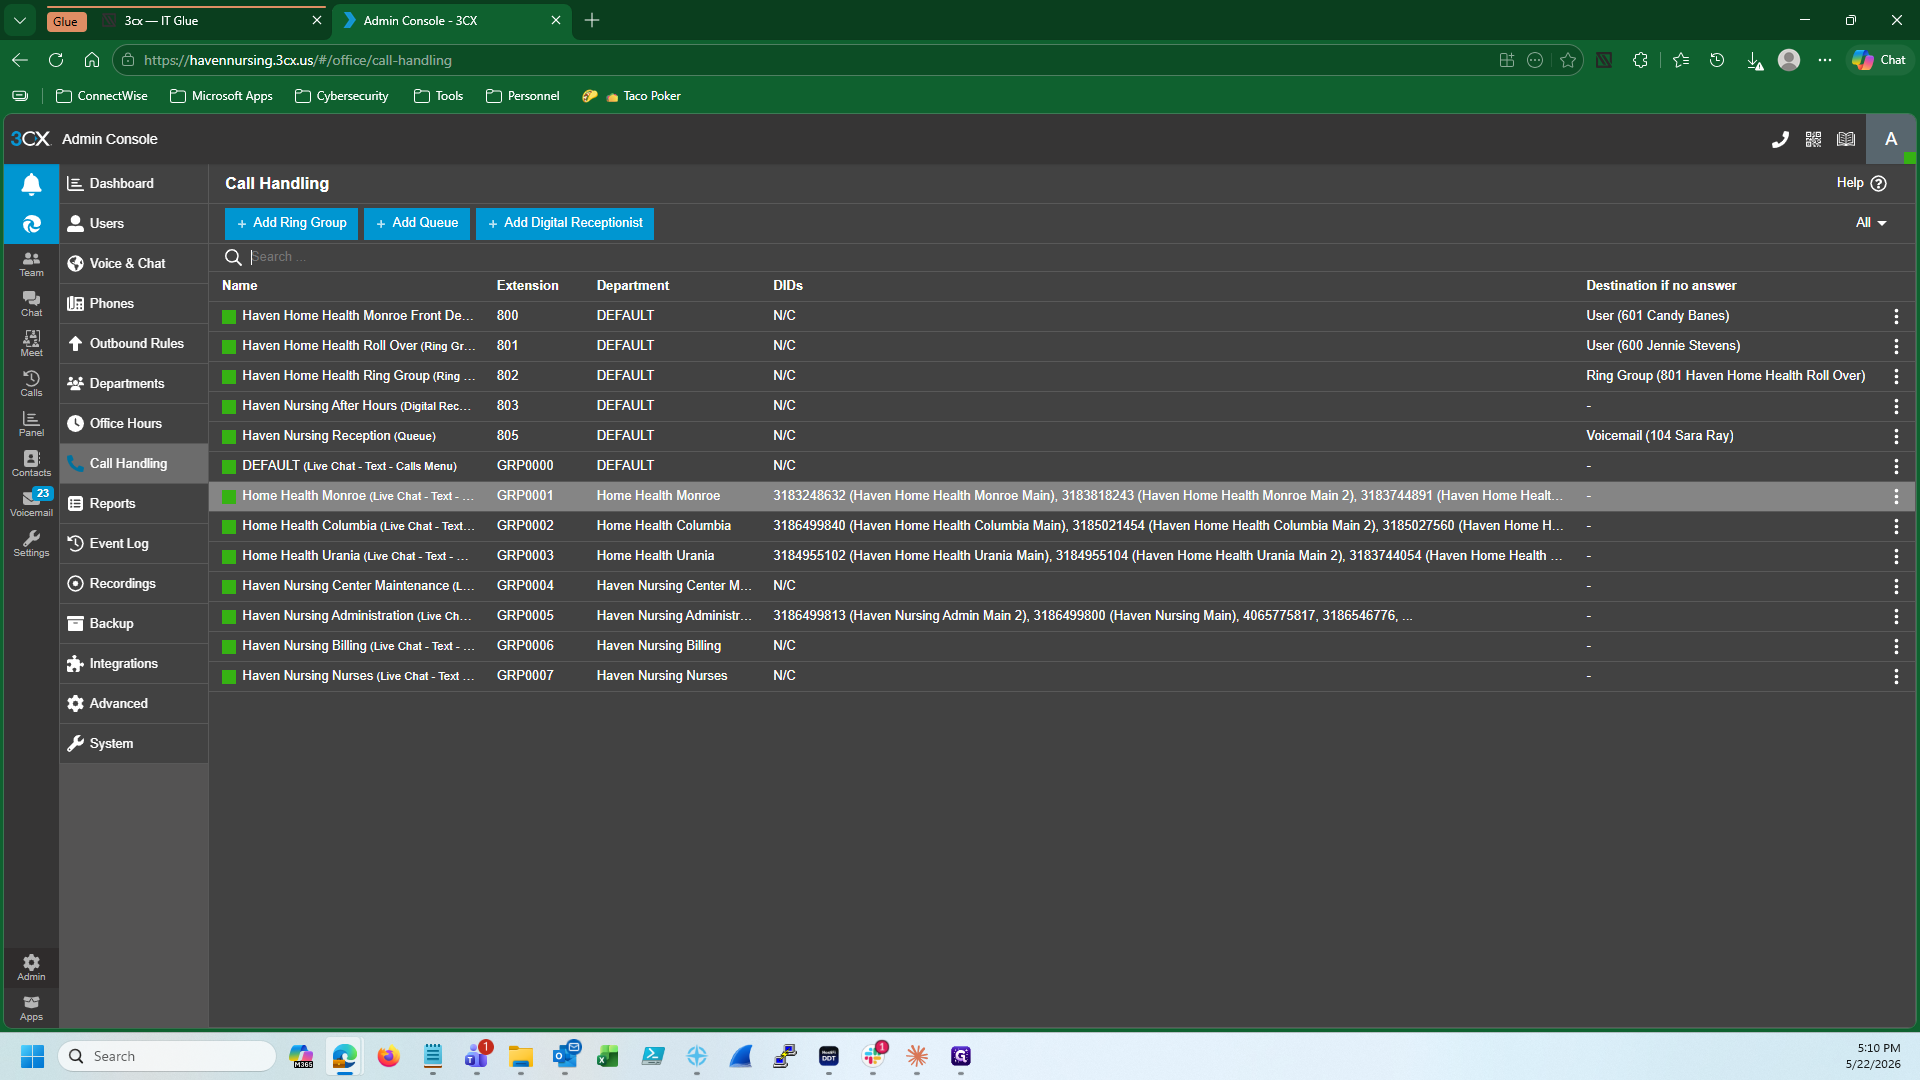Viewport: 1920px width, 1080px height.
Task: Click the magnifier icon beside search field
Action: [233, 257]
